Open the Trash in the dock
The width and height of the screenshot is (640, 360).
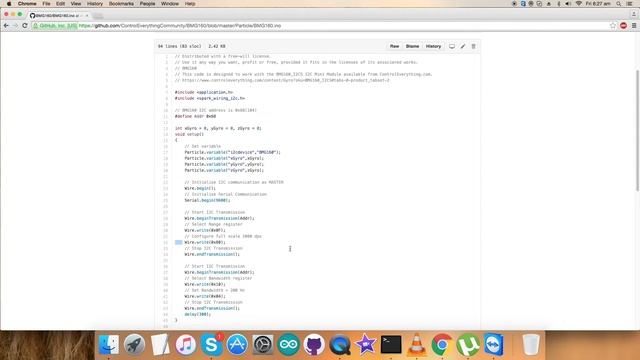(531, 344)
